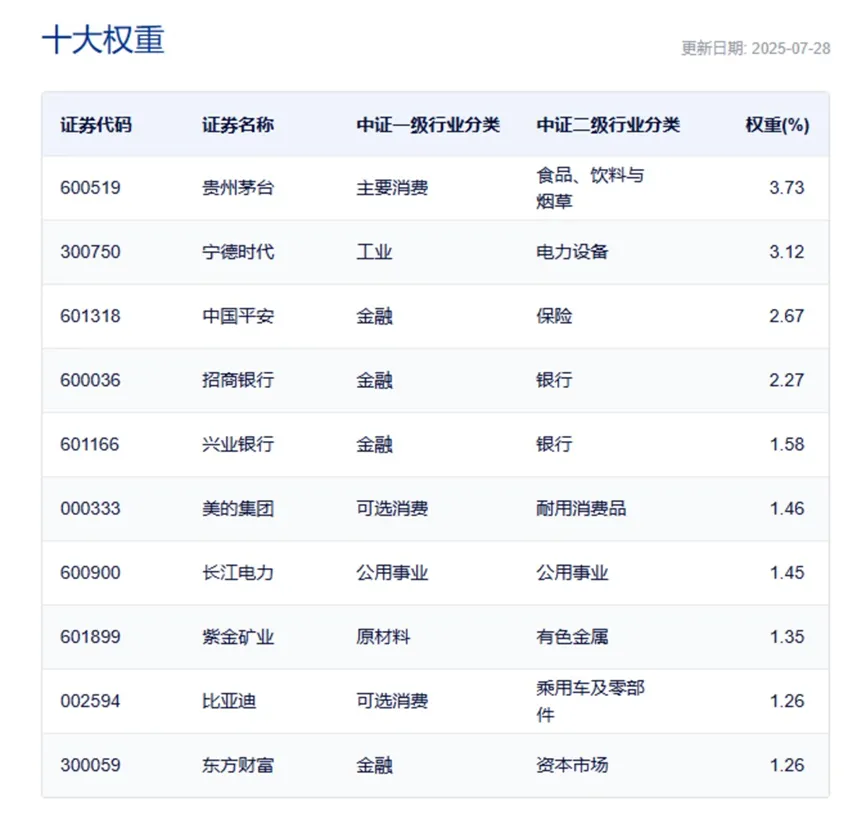This screenshot has width=866, height=820.
Task: Click the 中证一级行业分类 column header
Action: [x=428, y=125]
